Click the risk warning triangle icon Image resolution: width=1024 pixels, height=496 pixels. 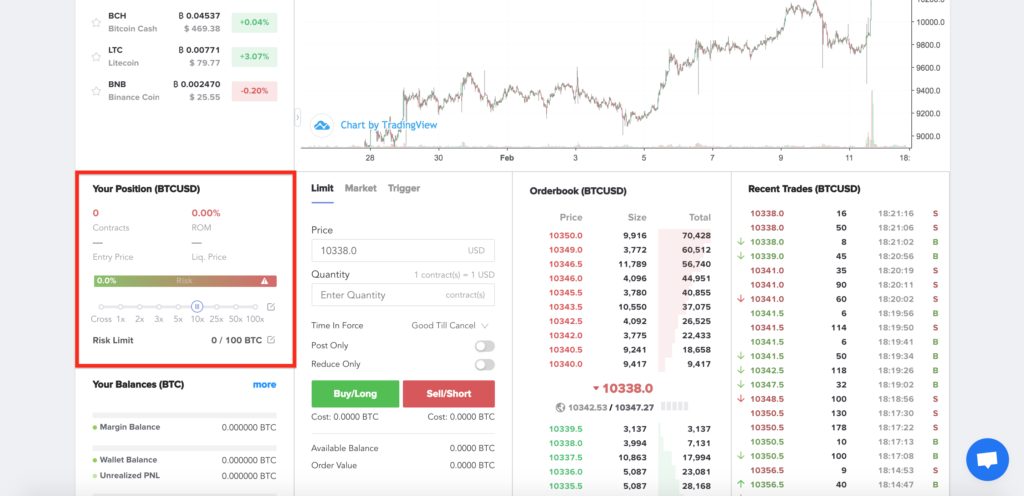pyautogui.click(x=264, y=281)
